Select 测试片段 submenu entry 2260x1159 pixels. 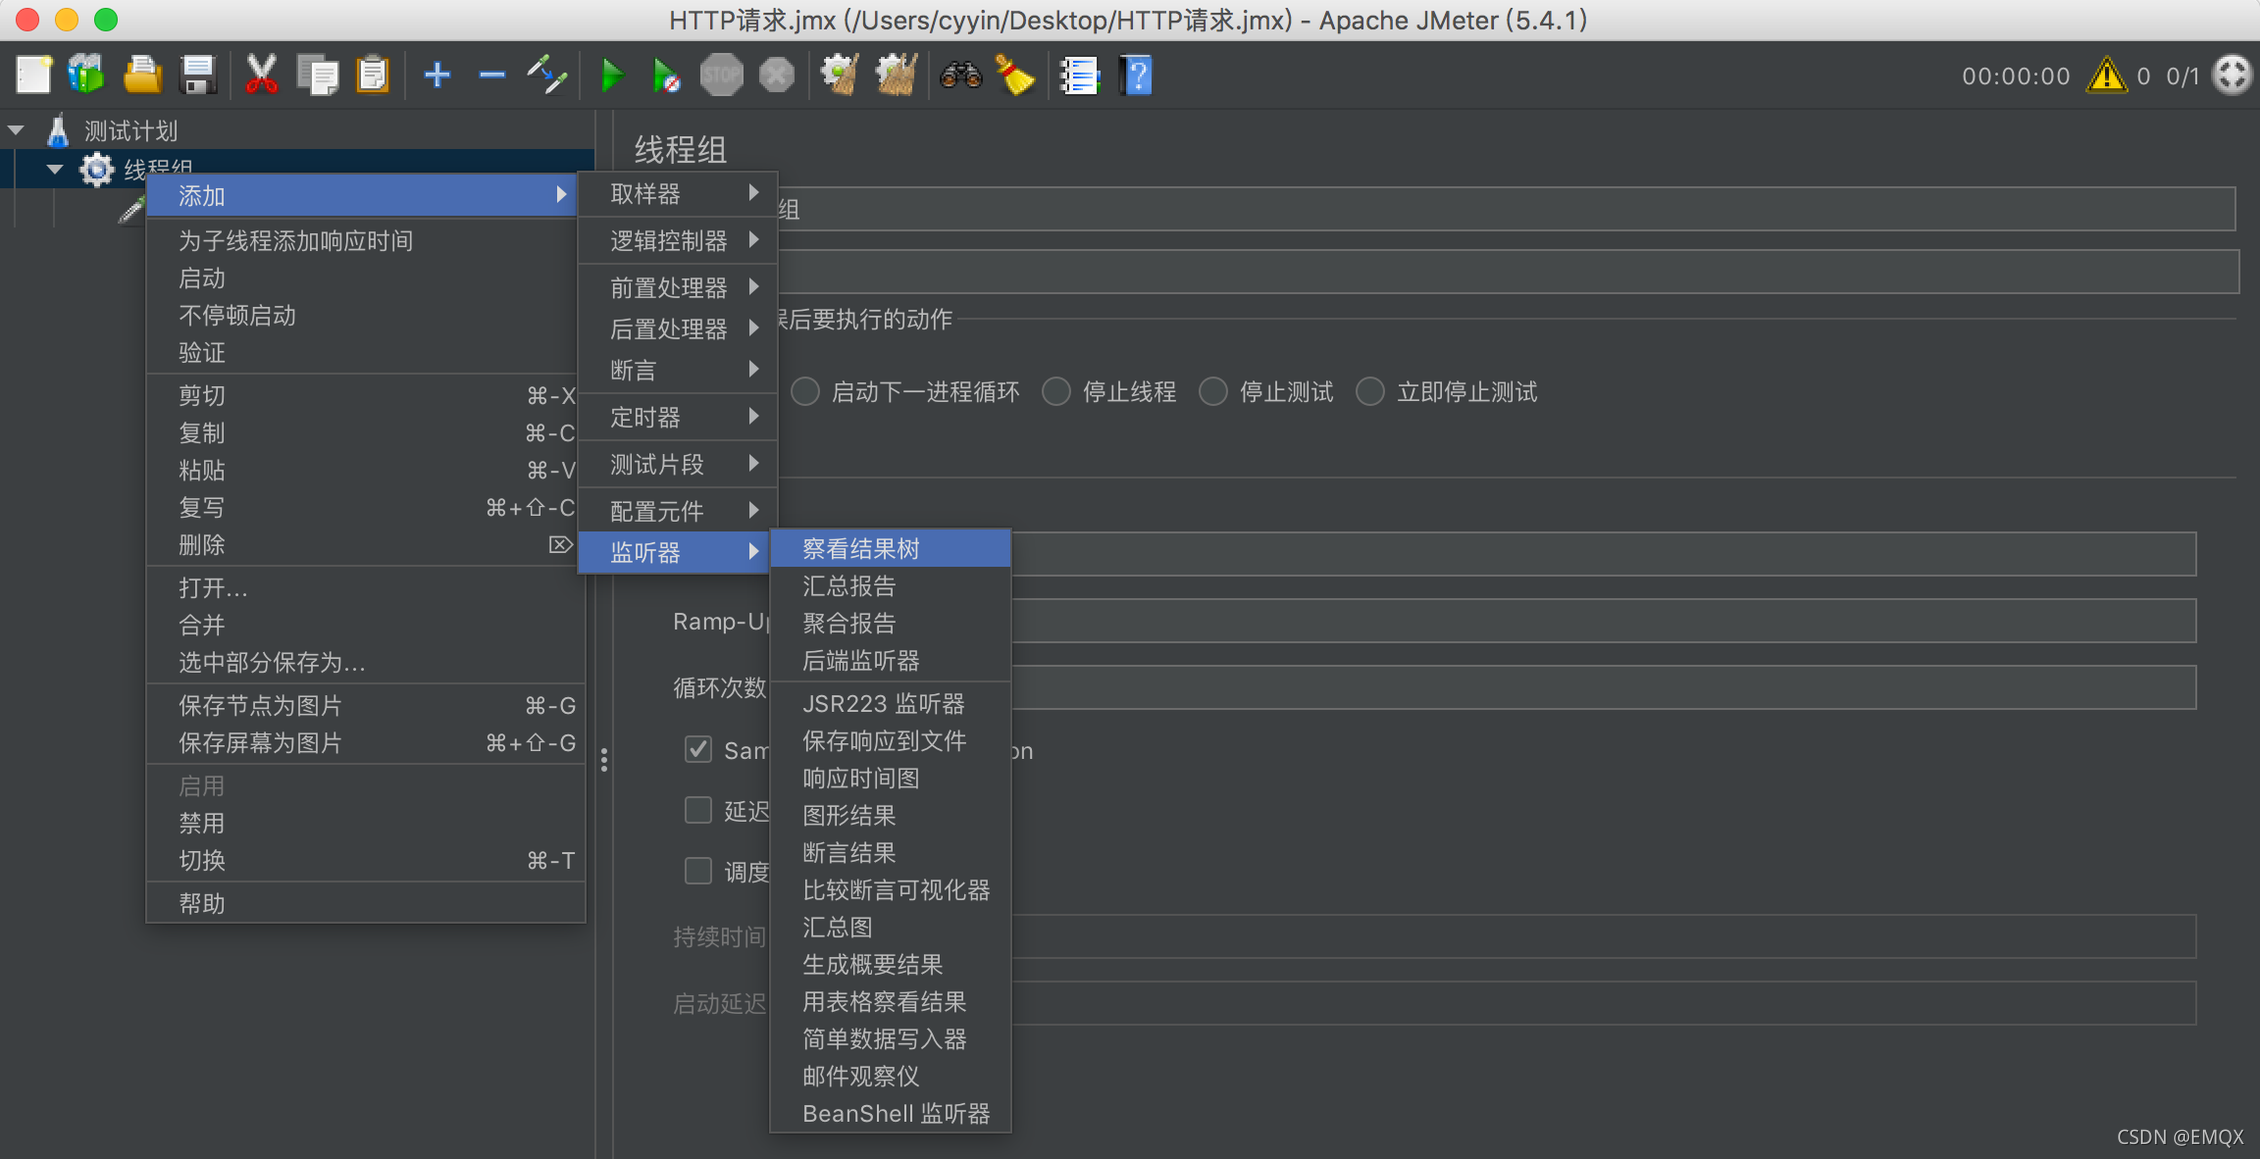(x=678, y=464)
